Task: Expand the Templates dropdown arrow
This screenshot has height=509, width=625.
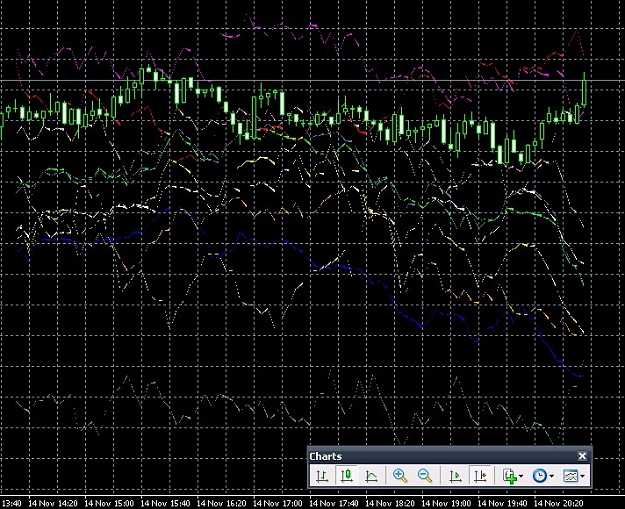Action: [x=583, y=476]
